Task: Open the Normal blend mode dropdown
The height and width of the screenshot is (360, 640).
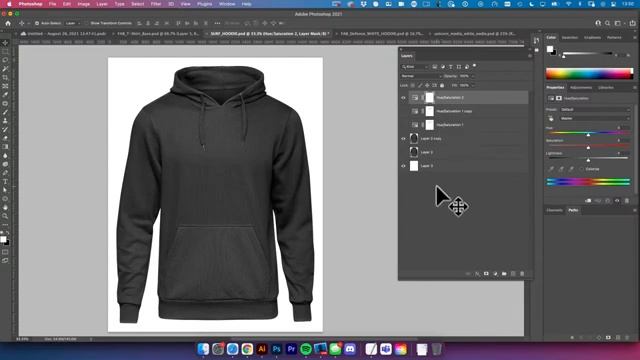Action: [x=421, y=76]
